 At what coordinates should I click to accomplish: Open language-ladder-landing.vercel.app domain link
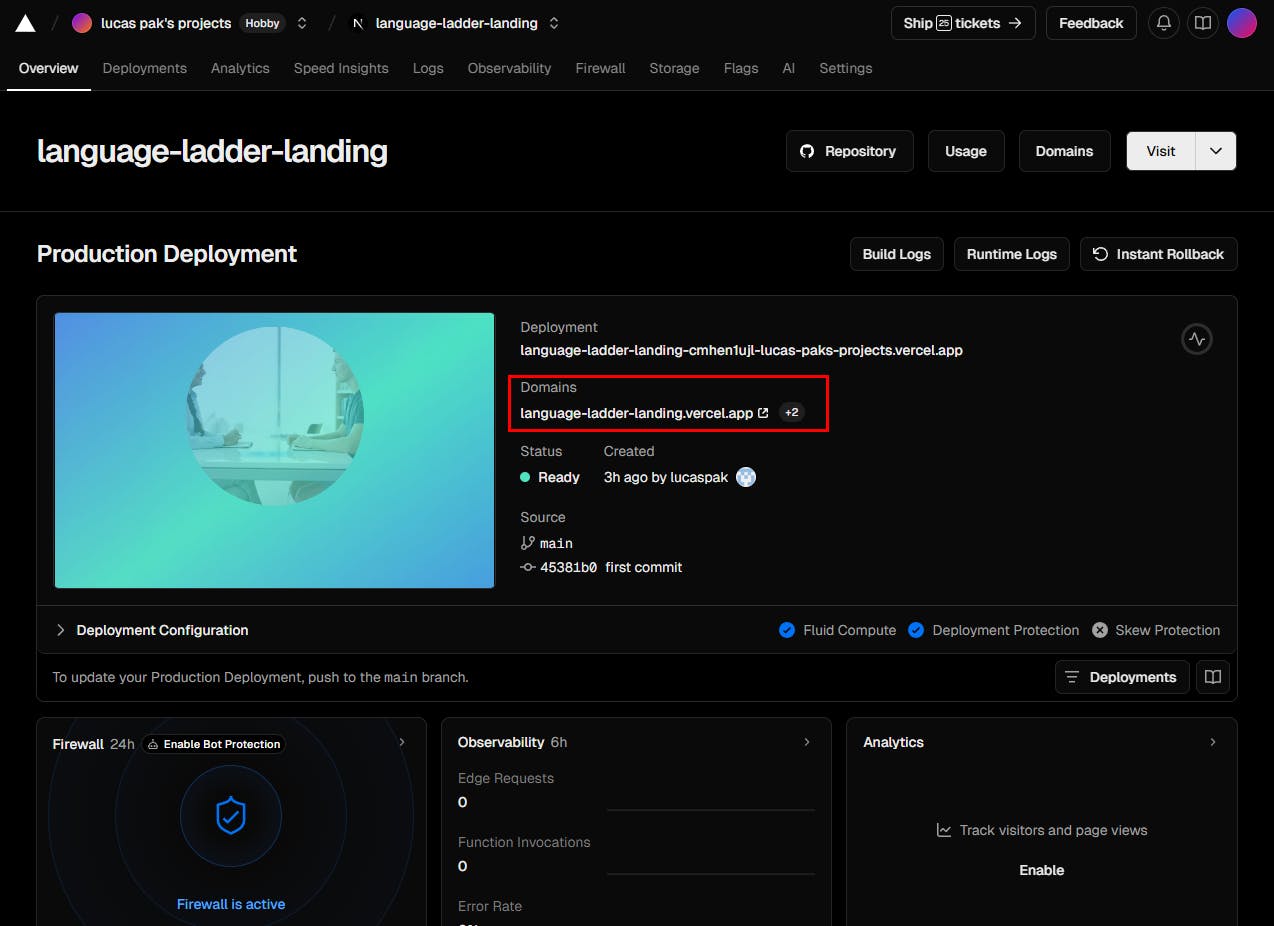pos(644,412)
